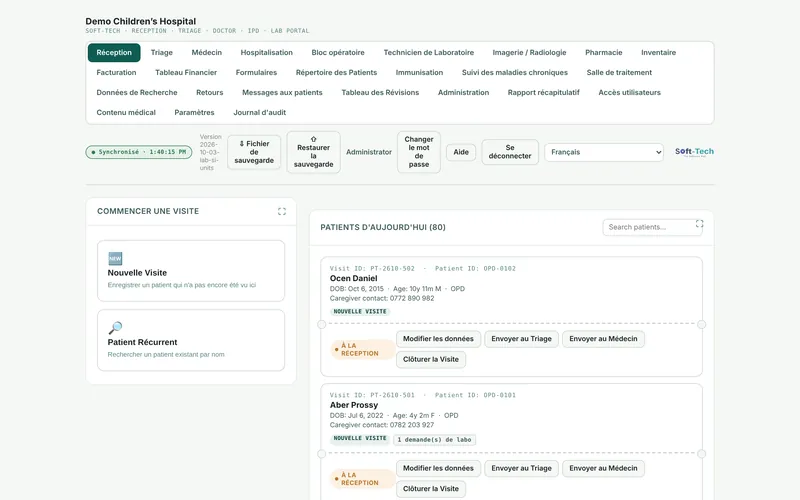Click Changer le mot de passe button
The image size is (800, 500).
(x=419, y=152)
